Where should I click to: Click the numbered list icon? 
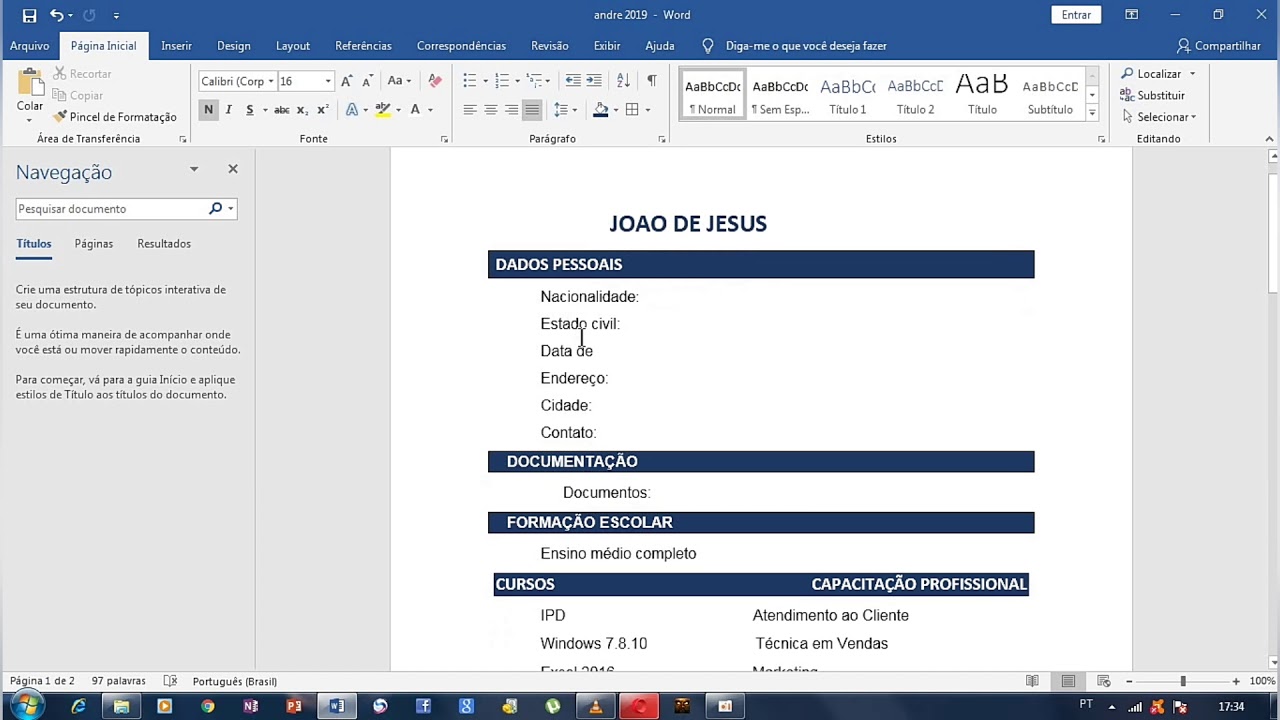502,81
